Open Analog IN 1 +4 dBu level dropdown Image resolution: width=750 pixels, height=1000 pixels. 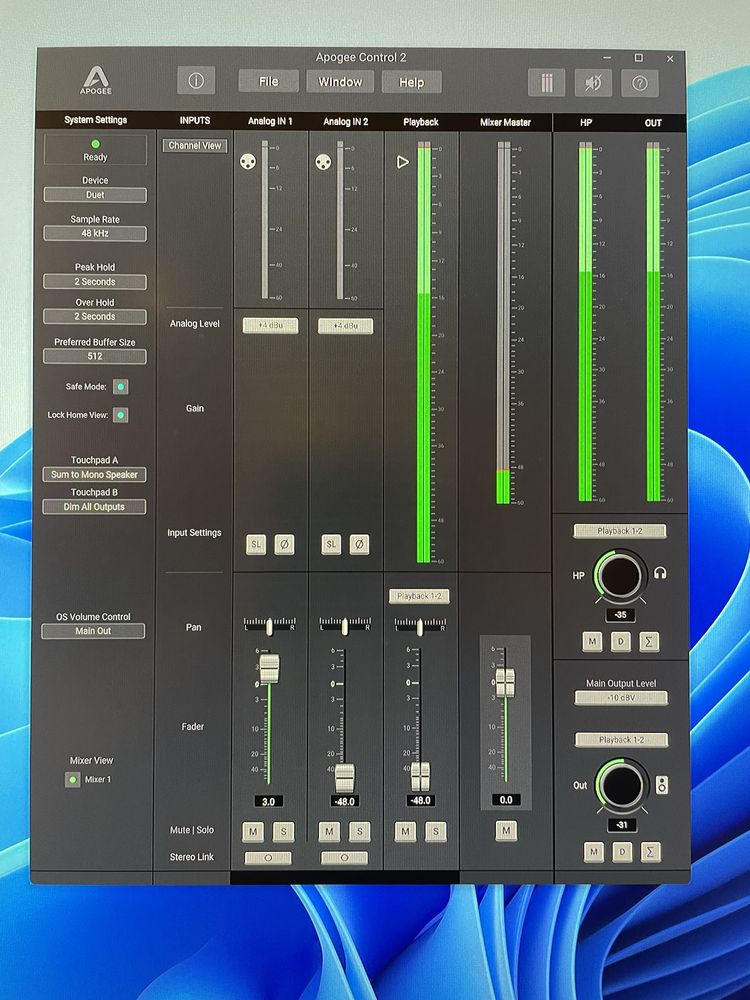270,326
